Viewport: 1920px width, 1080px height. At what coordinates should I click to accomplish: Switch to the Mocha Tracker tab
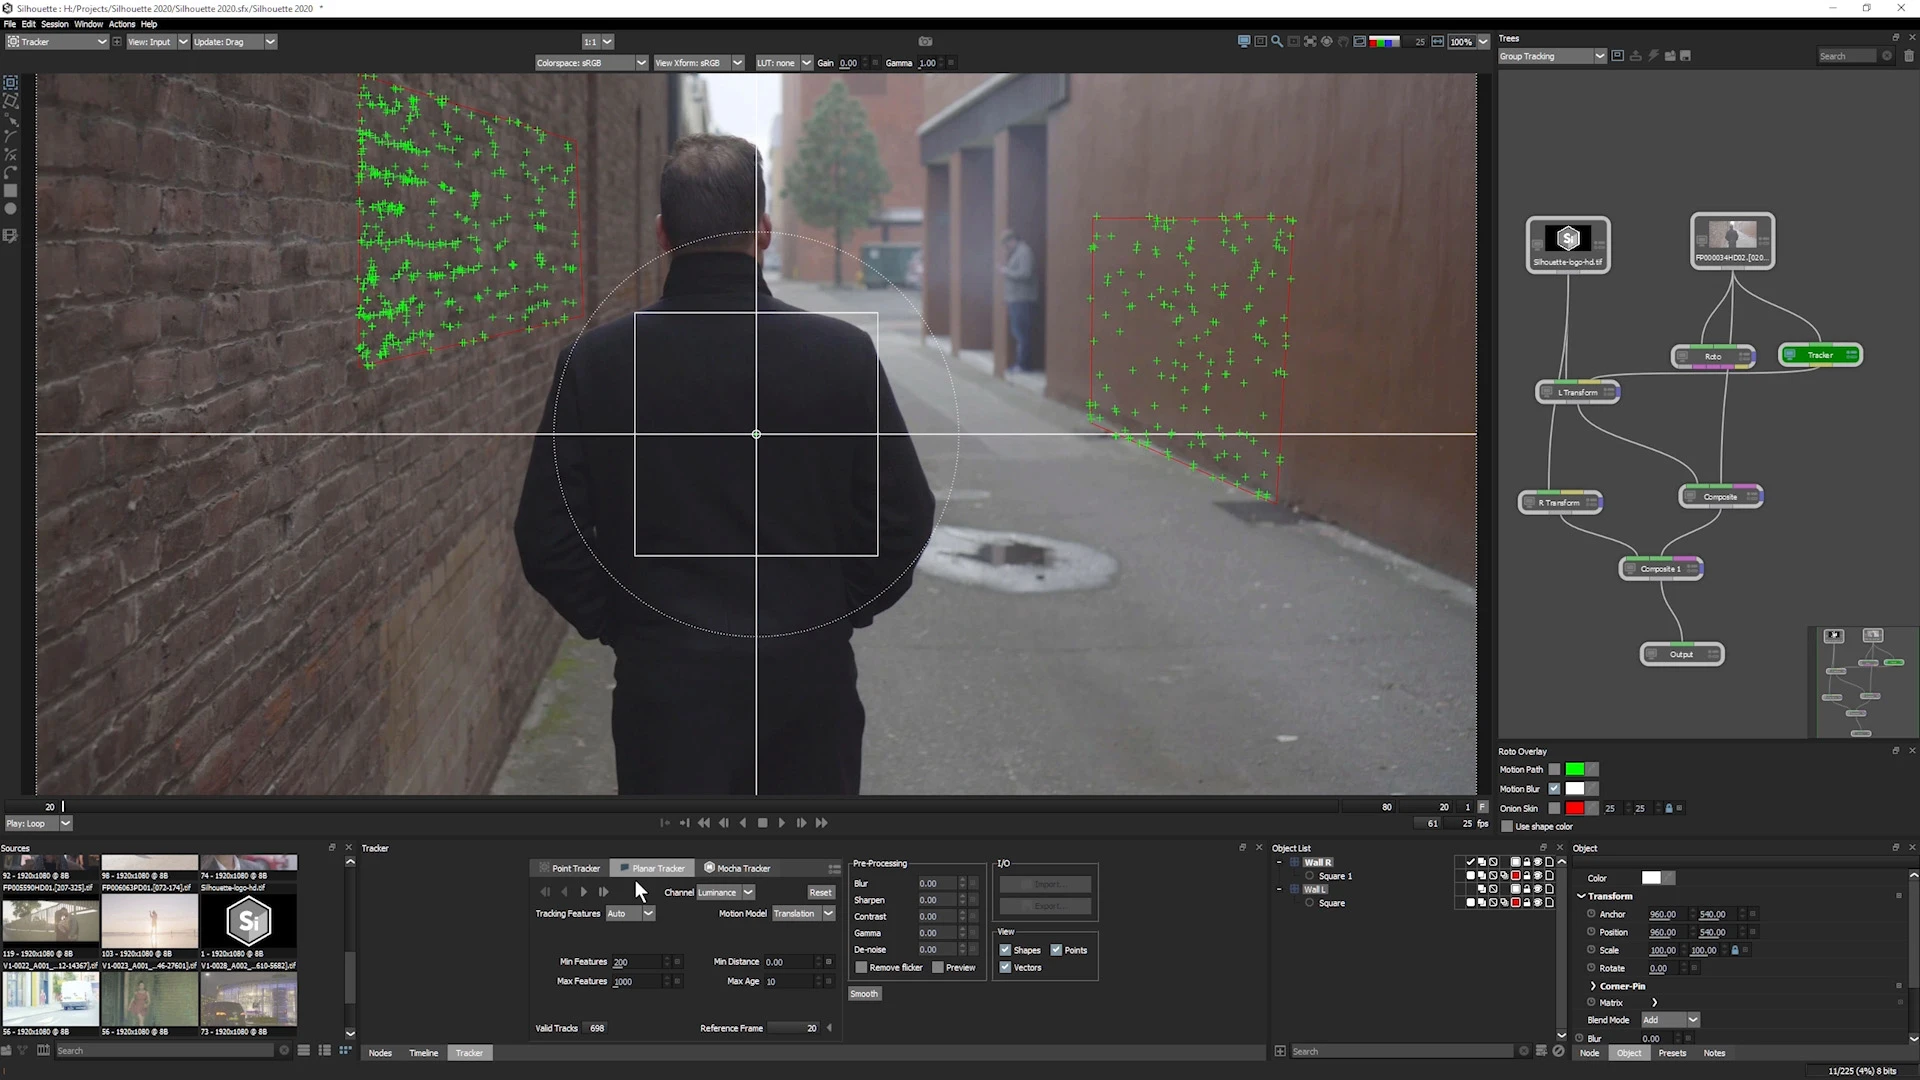pos(737,868)
